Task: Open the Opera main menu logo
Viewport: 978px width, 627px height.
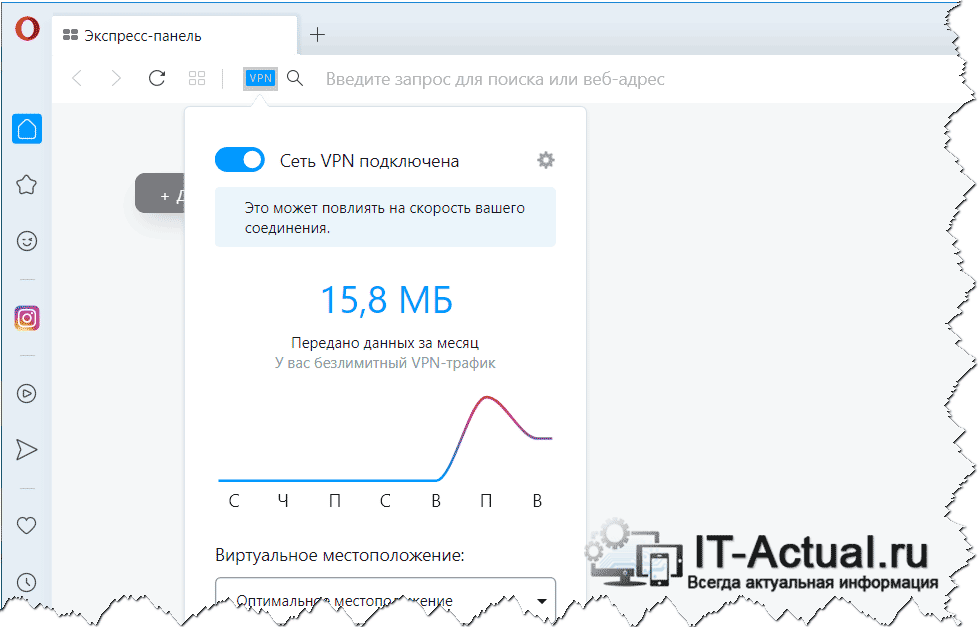Action: point(27,29)
